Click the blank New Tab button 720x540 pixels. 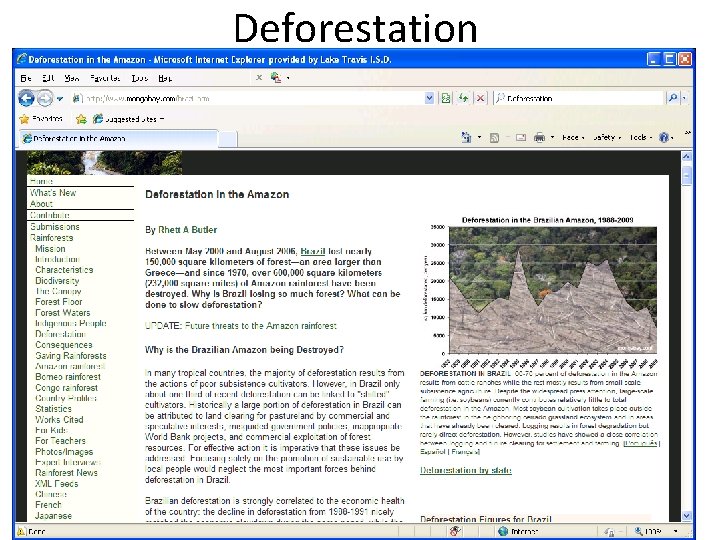click(x=228, y=139)
